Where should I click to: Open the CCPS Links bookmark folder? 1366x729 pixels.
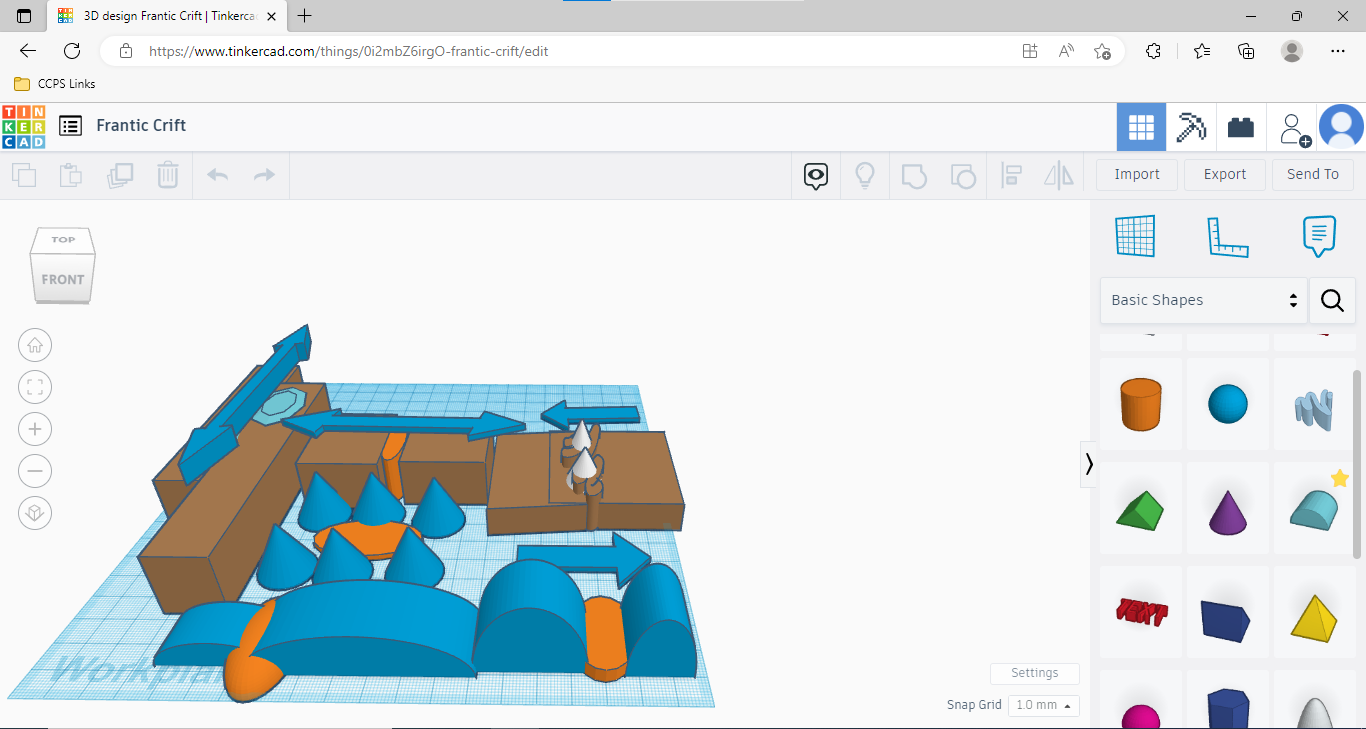[55, 84]
